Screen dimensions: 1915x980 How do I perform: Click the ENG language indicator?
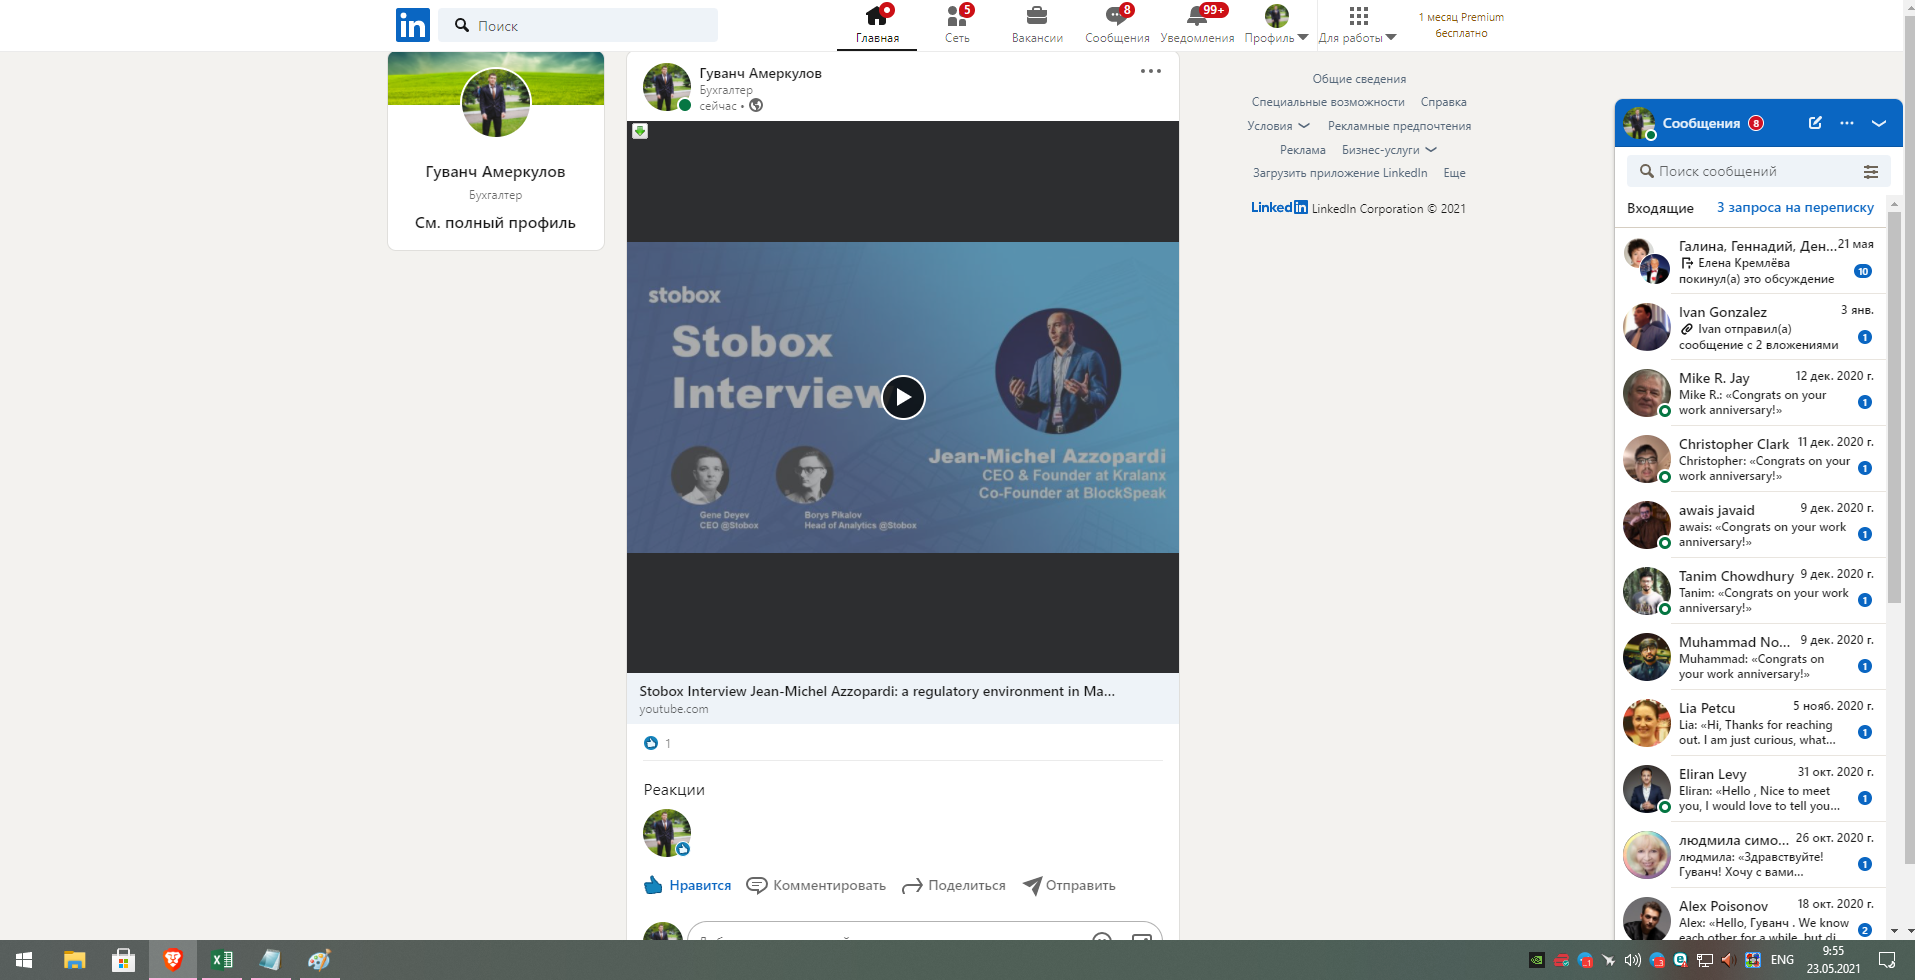pyautogui.click(x=1782, y=960)
